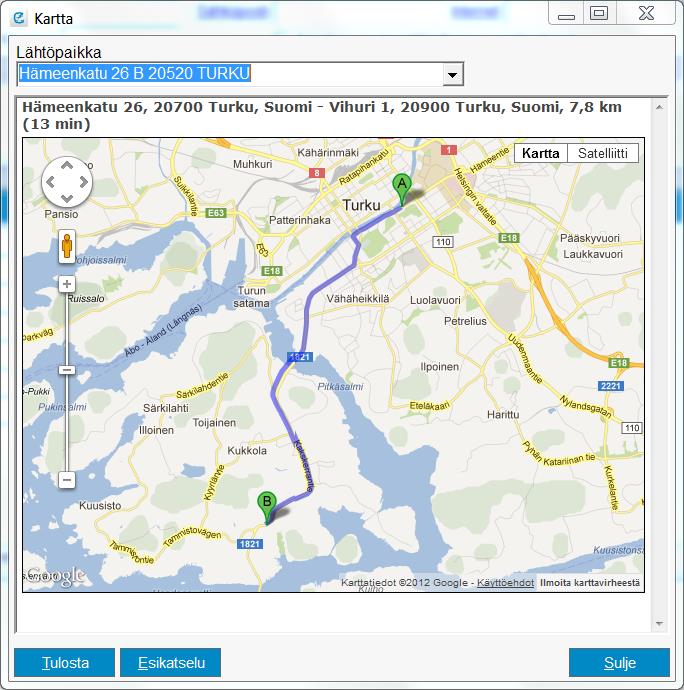The width and height of the screenshot is (684, 690).
Task: Minimize the Kartta window
Action: coord(566,13)
